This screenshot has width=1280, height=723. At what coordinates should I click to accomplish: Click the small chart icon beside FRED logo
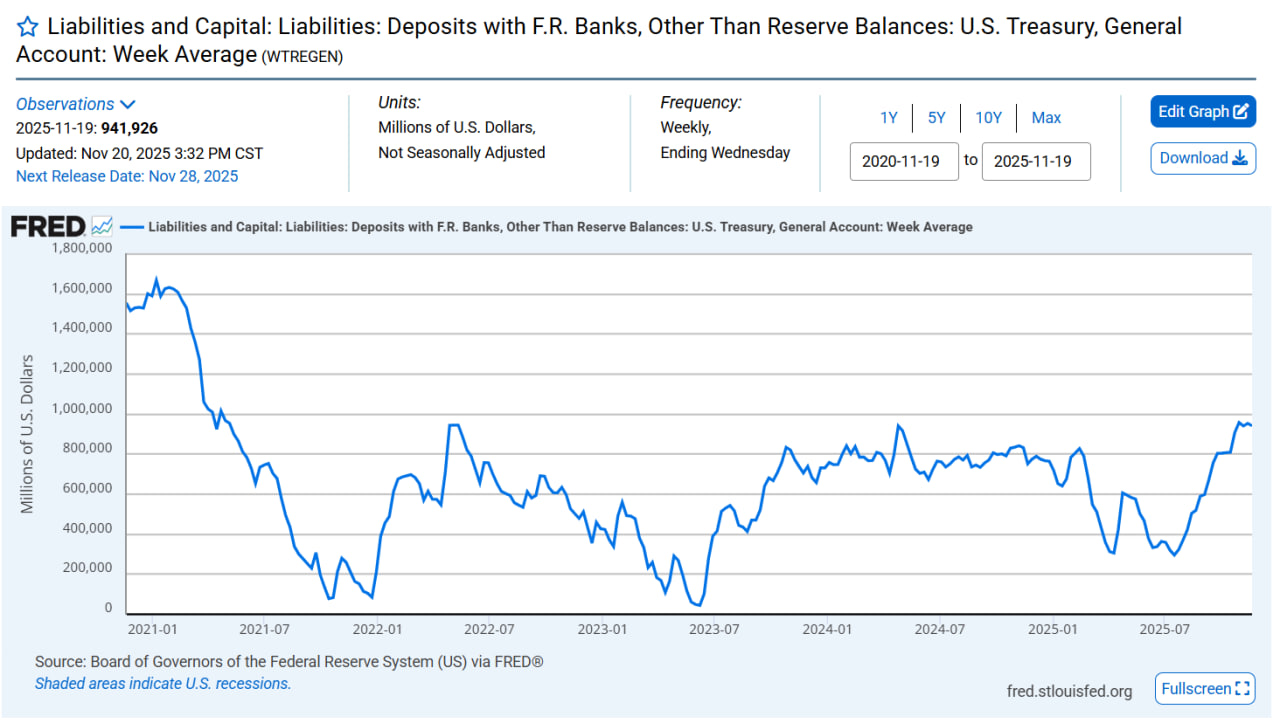(102, 226)
